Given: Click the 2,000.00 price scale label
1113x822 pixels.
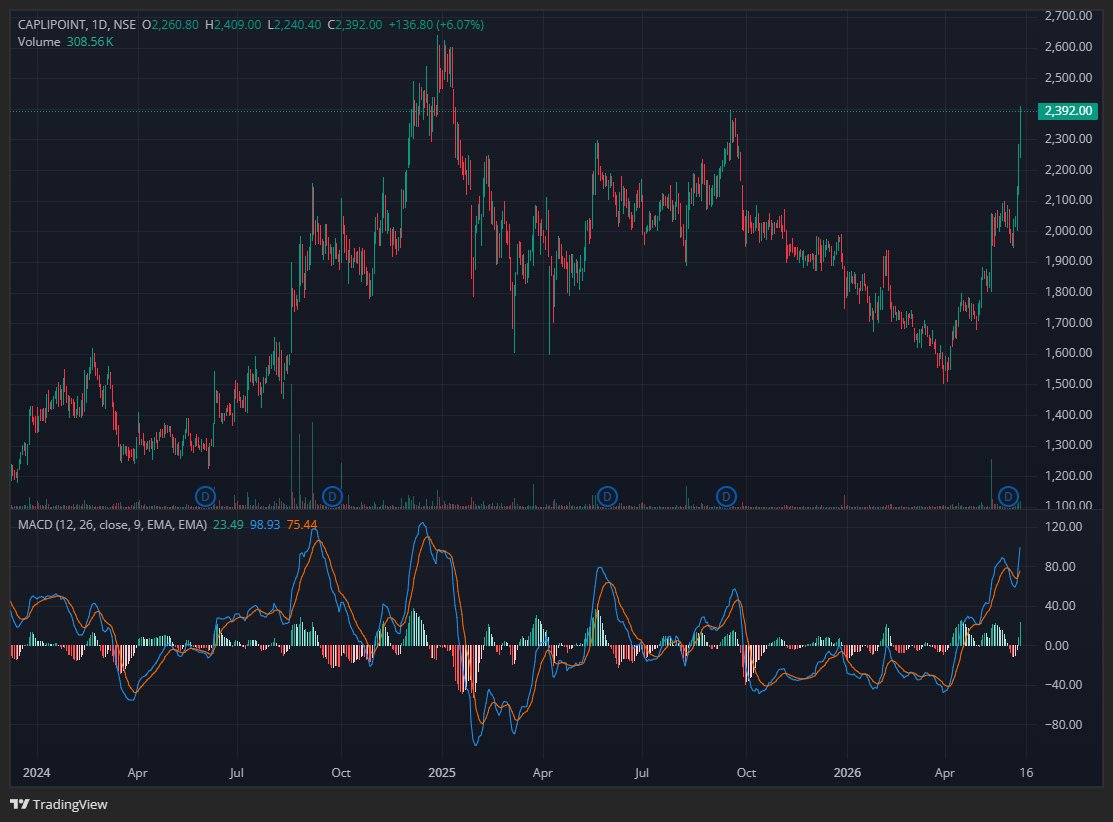Looking at the screenshot, I should pyautogui.click(x=1068, y=231).
